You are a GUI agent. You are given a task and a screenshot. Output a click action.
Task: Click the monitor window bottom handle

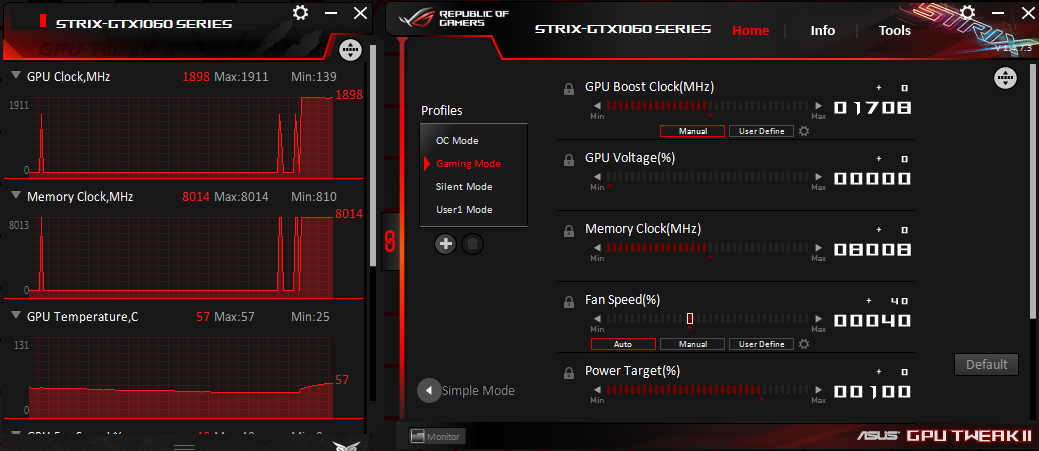pos(184,447)
